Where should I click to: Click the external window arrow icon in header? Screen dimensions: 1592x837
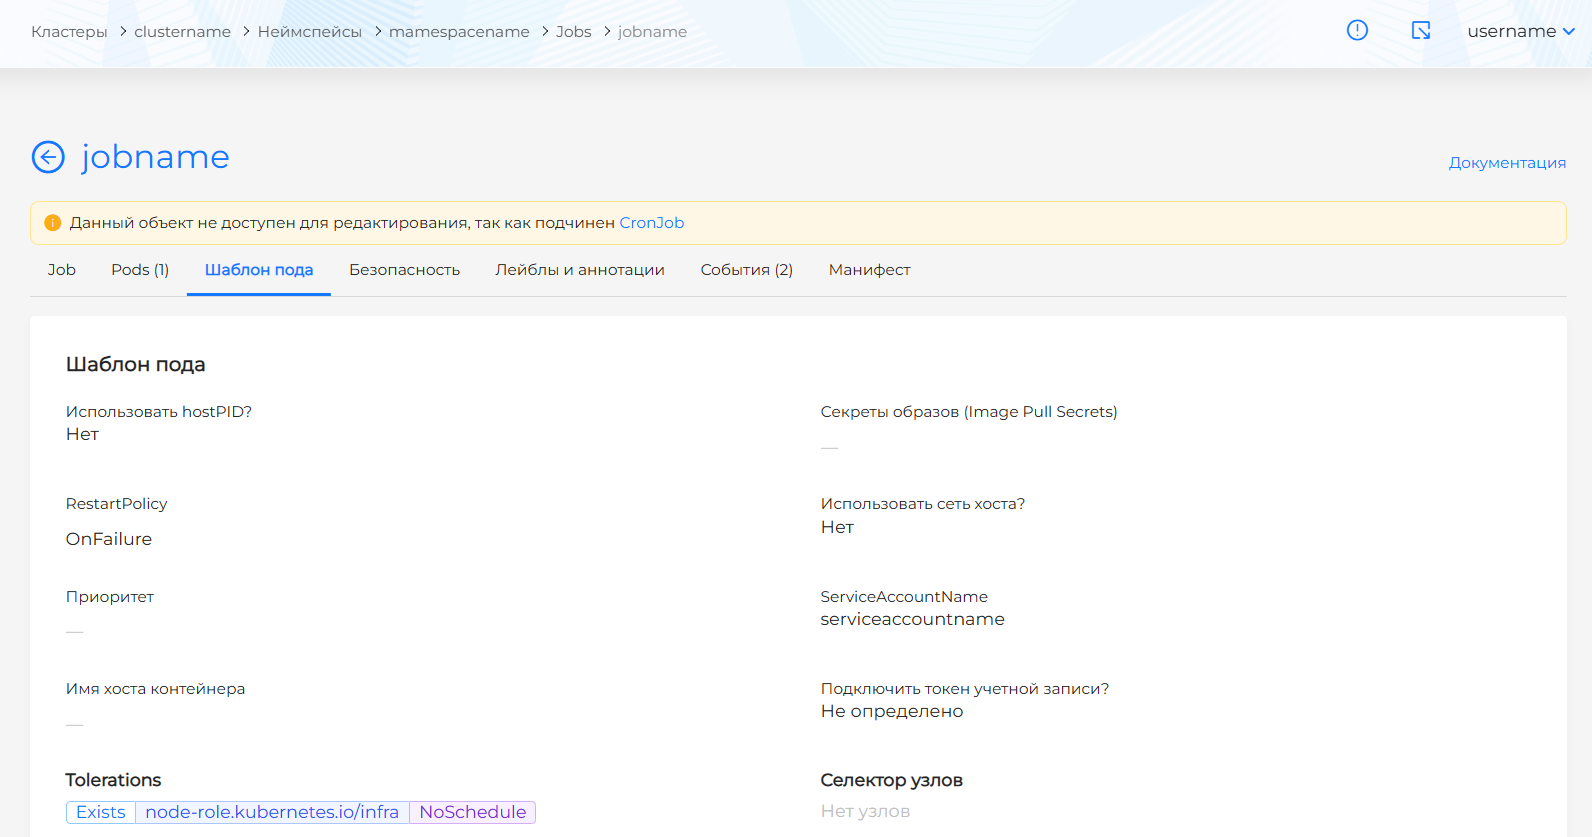tap(1420, 31)
